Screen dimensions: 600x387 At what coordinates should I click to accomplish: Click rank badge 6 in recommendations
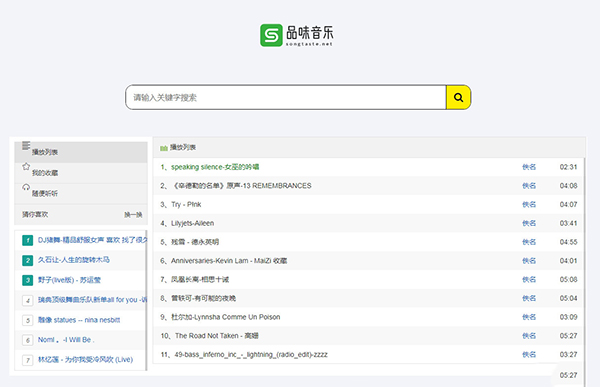28,340
